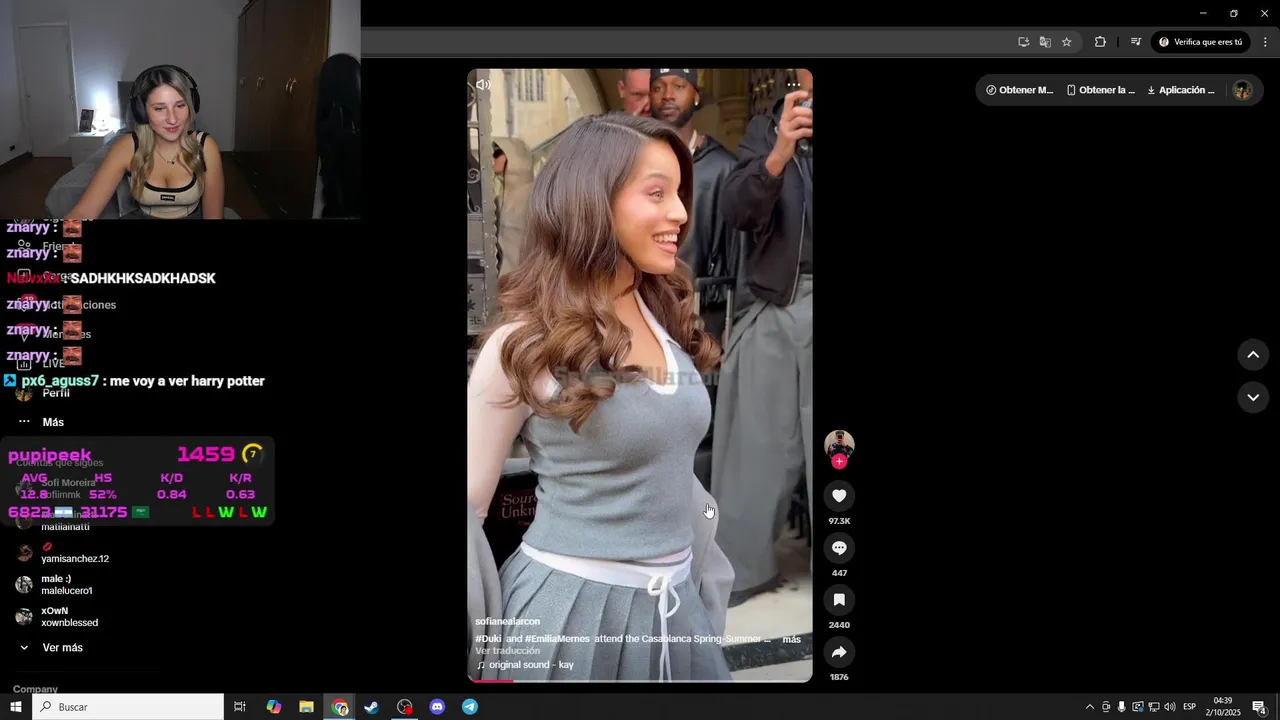Go to the next video with down arrow

1253,397
